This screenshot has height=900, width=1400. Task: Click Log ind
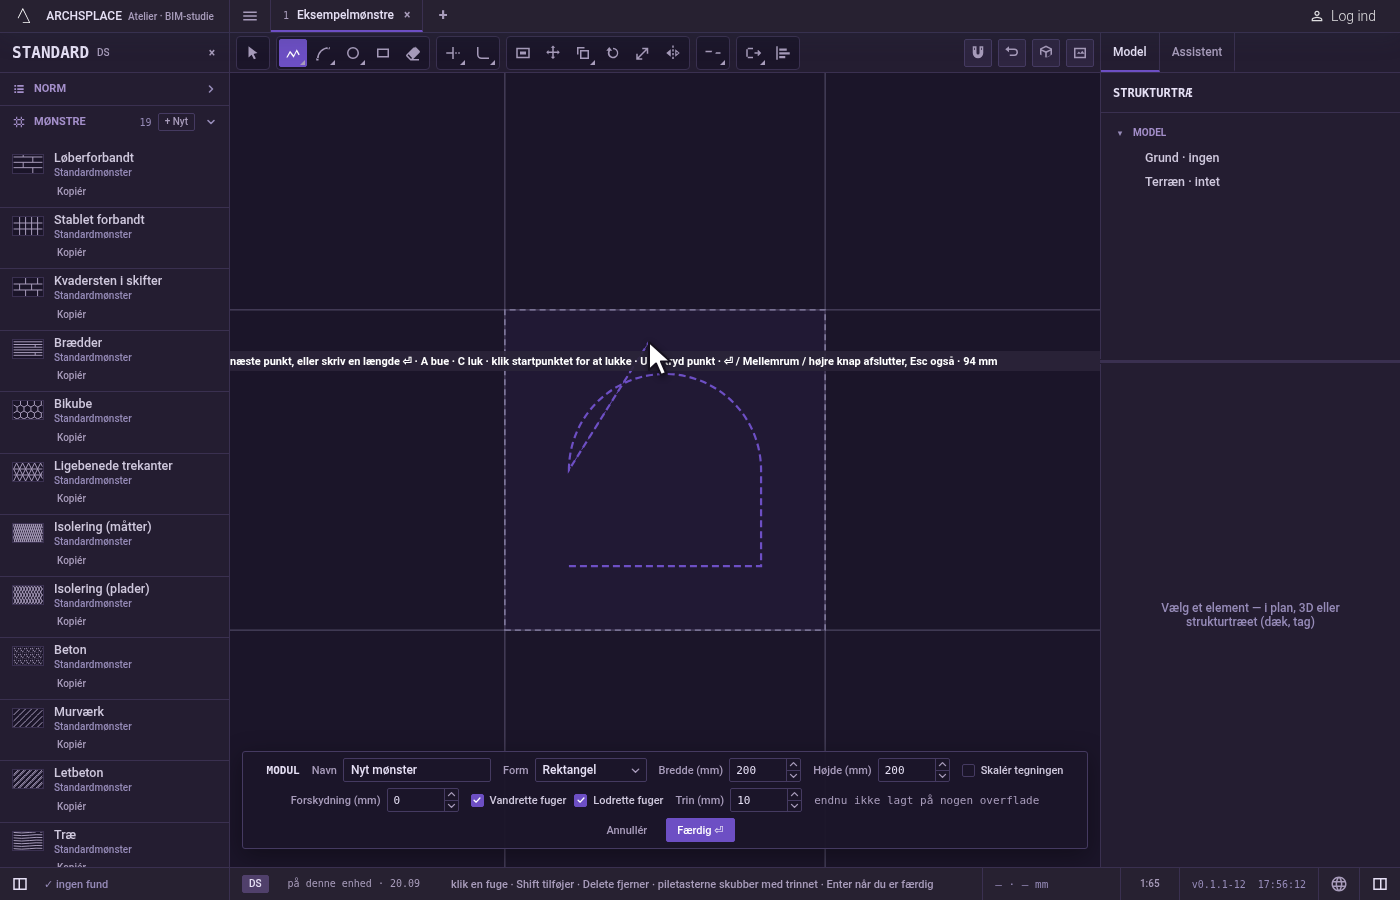click(1344, 16)
